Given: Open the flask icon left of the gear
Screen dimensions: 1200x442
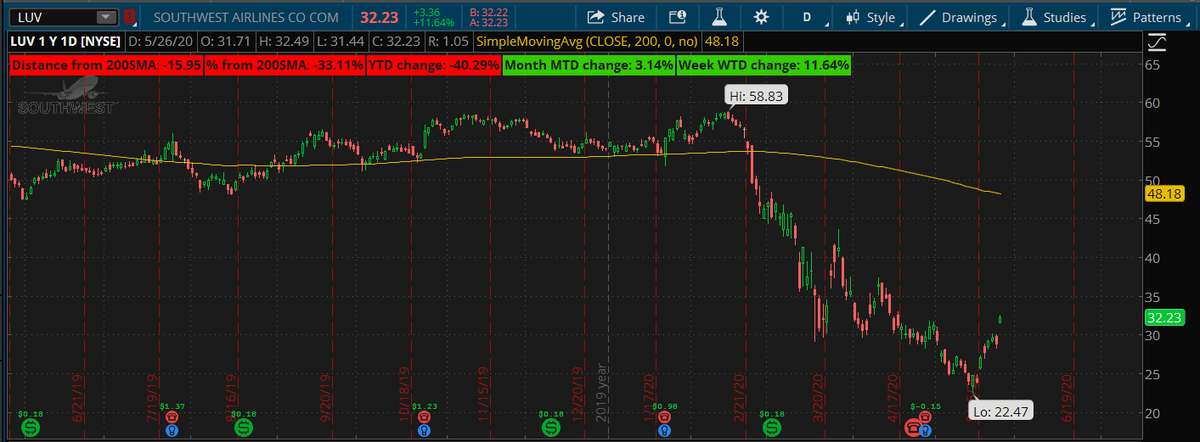Looking at the screenshot, I should click(x=718, y=17).
